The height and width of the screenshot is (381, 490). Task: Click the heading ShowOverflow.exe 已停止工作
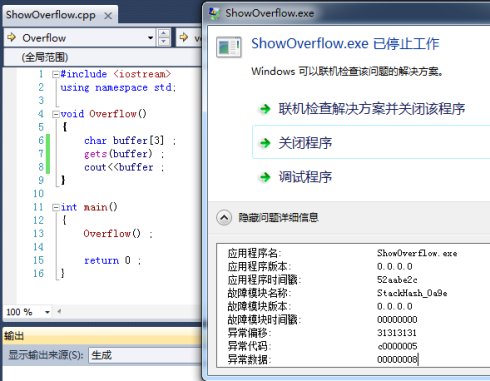point(345,44)
